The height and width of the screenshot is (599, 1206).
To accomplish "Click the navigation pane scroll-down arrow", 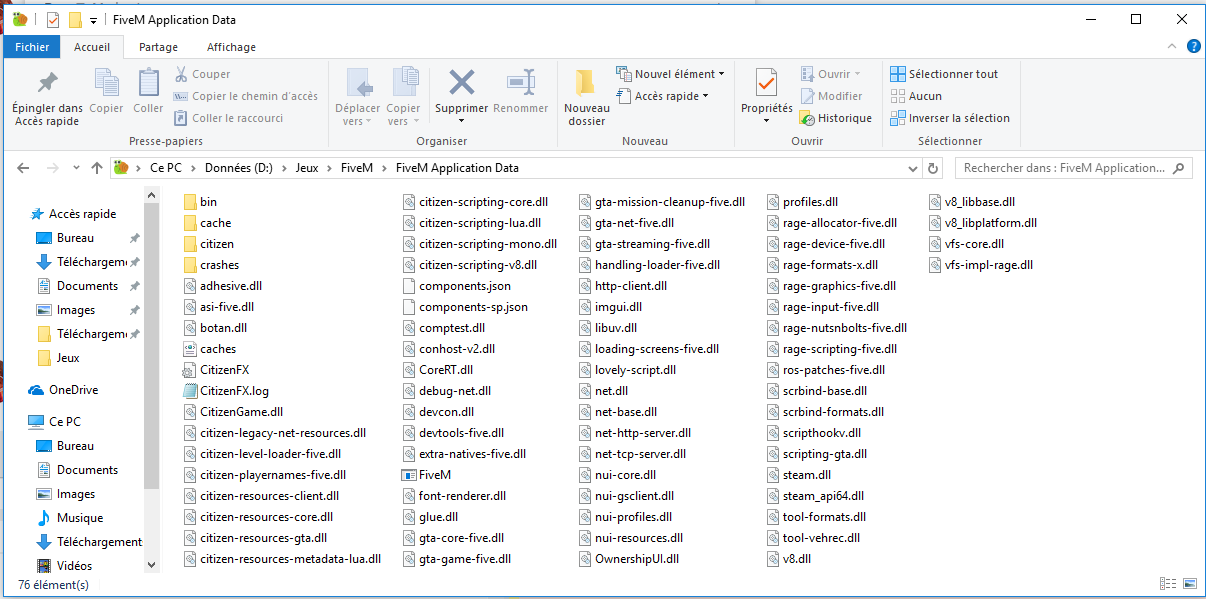I will pyautogui.click(x=151, y=565).
